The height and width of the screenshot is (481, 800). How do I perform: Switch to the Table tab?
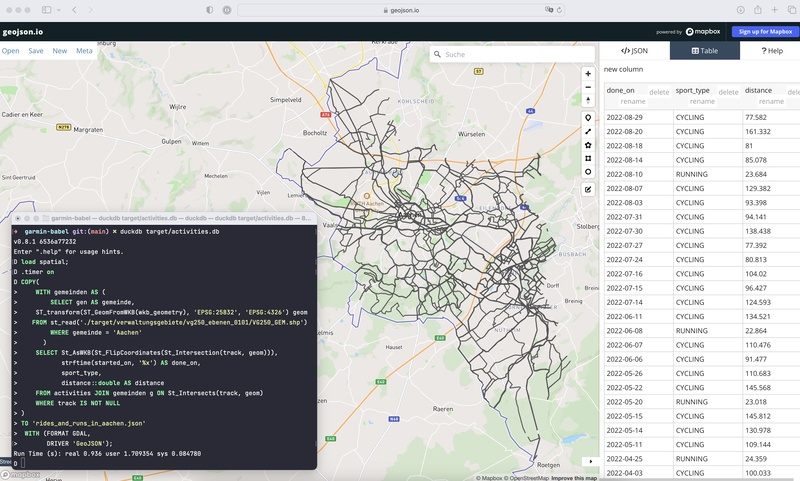click(705, 50)
